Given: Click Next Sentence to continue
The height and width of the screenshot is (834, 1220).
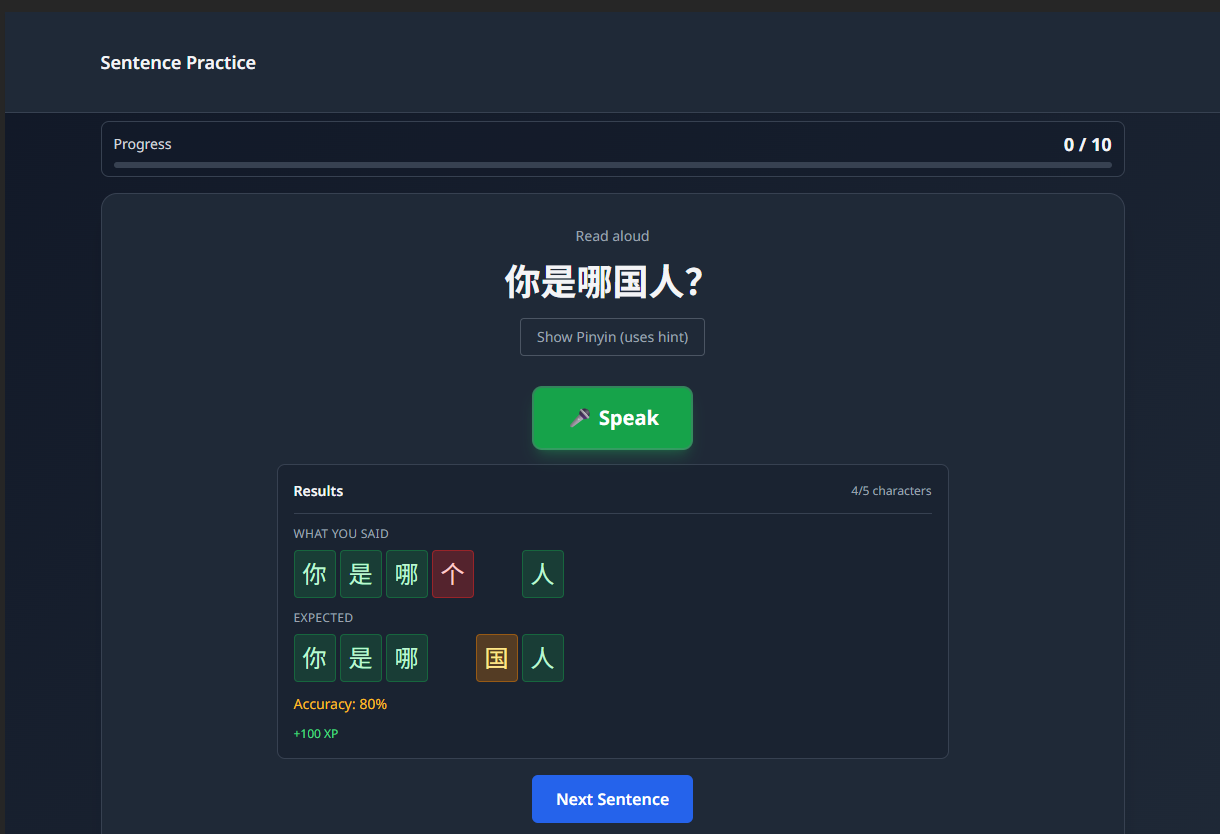Looking at the screenshot, I should pyautogui.click(x=612, y=799).
